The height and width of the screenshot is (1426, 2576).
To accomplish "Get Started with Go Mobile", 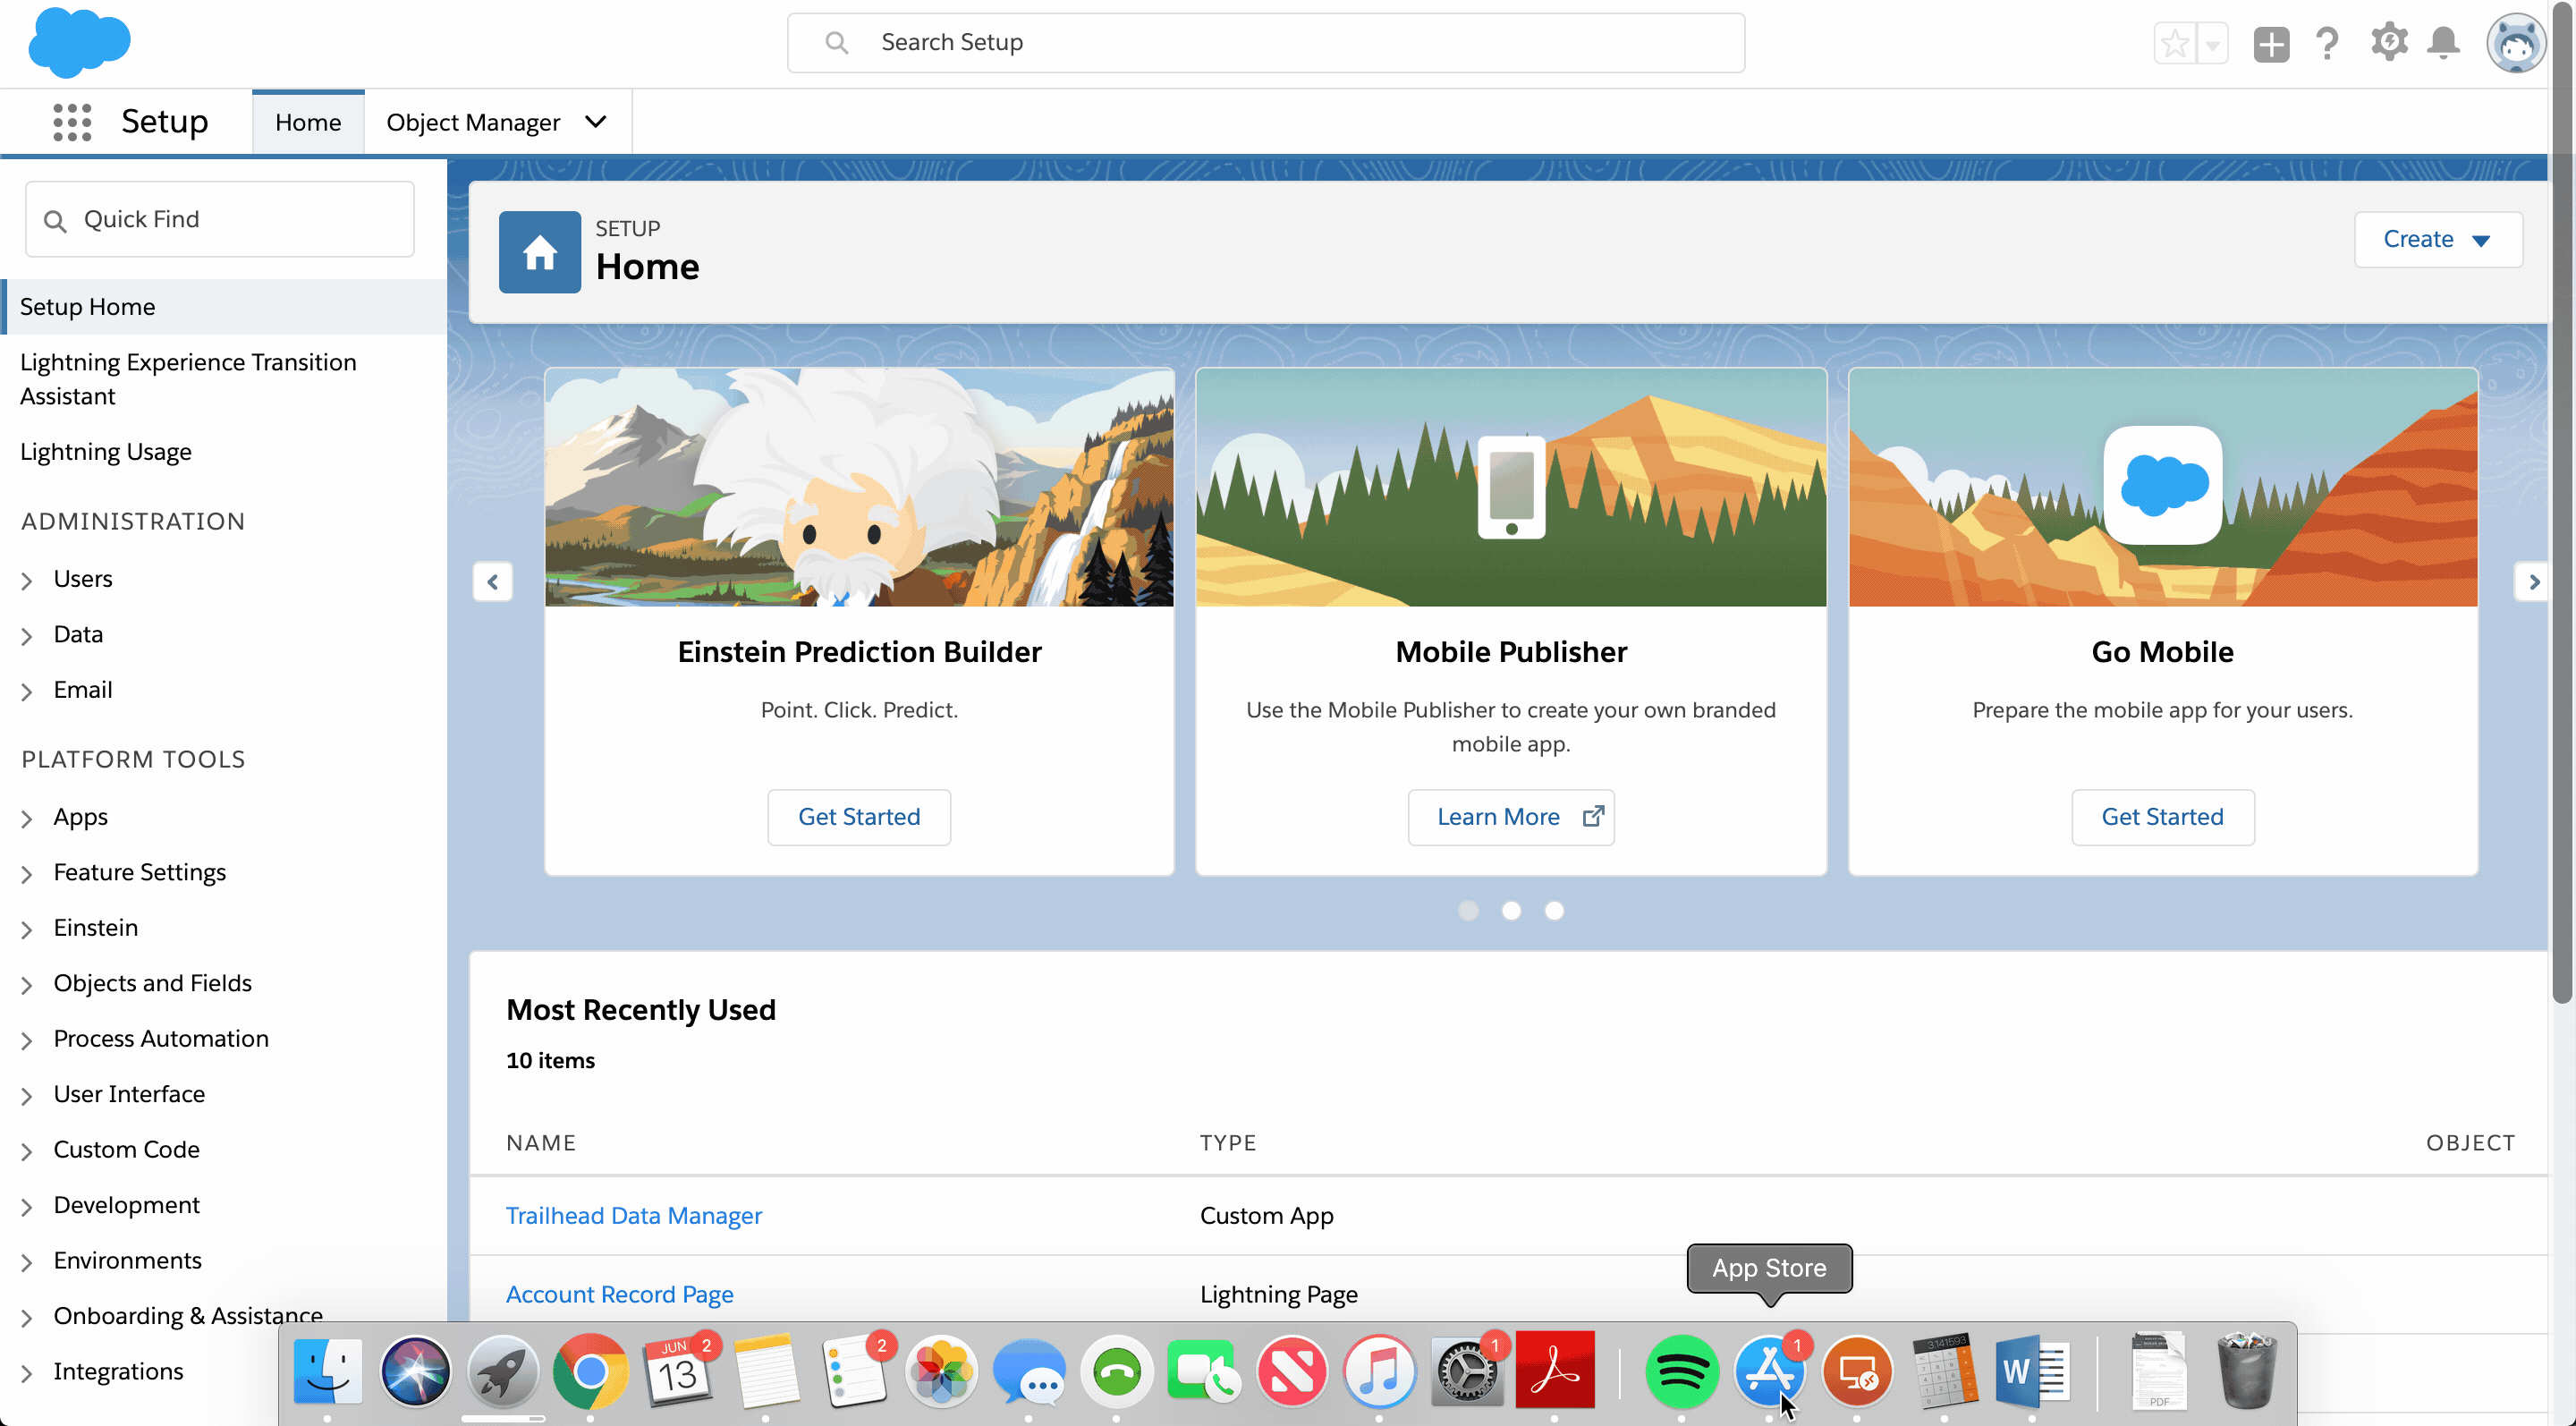I will pyautogui.click(x=2162, y=817).
